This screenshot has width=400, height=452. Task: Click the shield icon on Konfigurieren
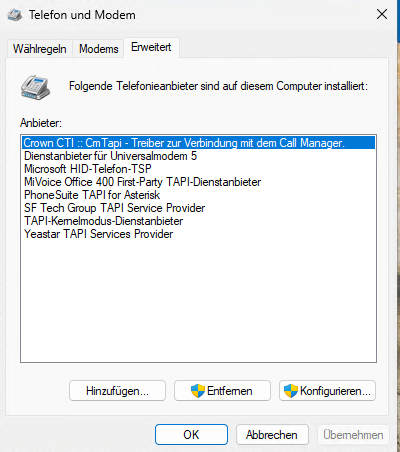pos(291,391)
